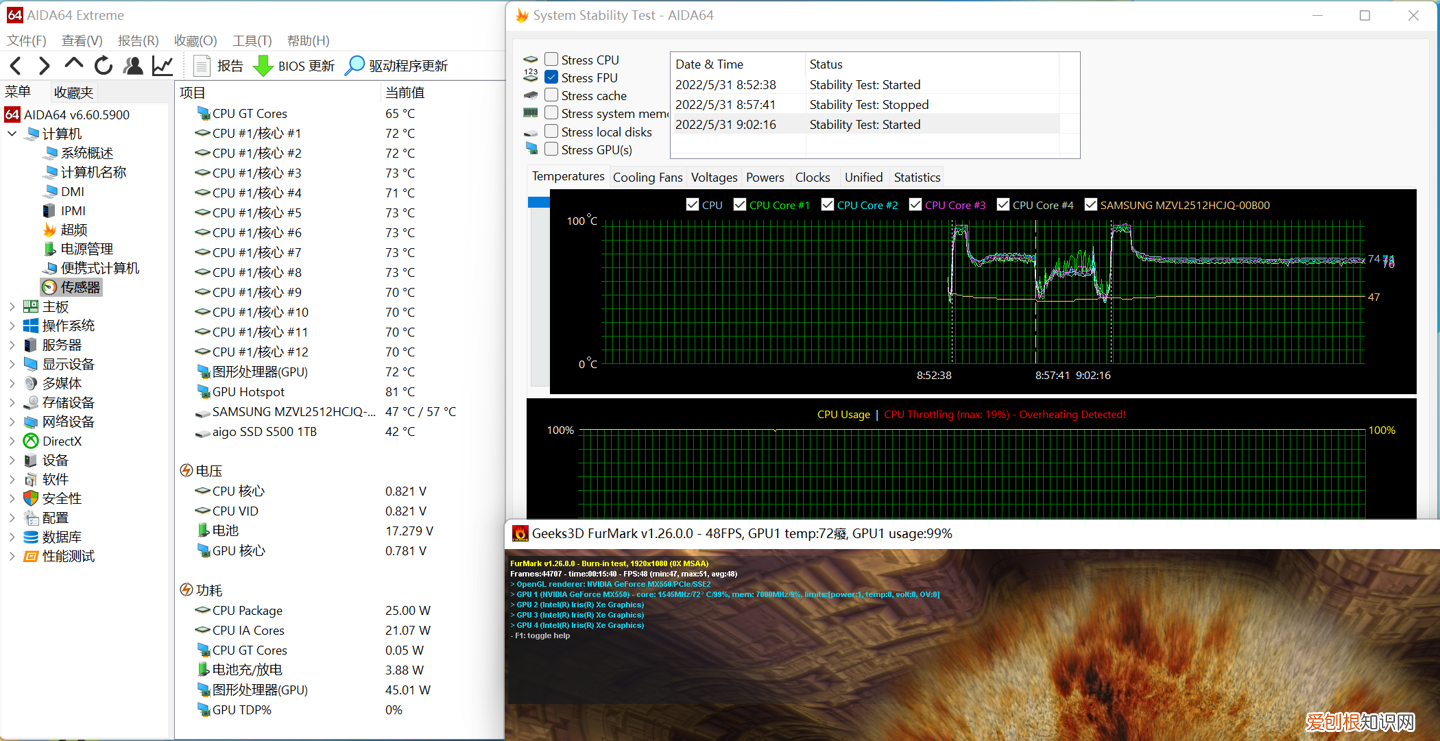
Task: Select 系统概述 in the sidebar tree
Action: (87, 153)
